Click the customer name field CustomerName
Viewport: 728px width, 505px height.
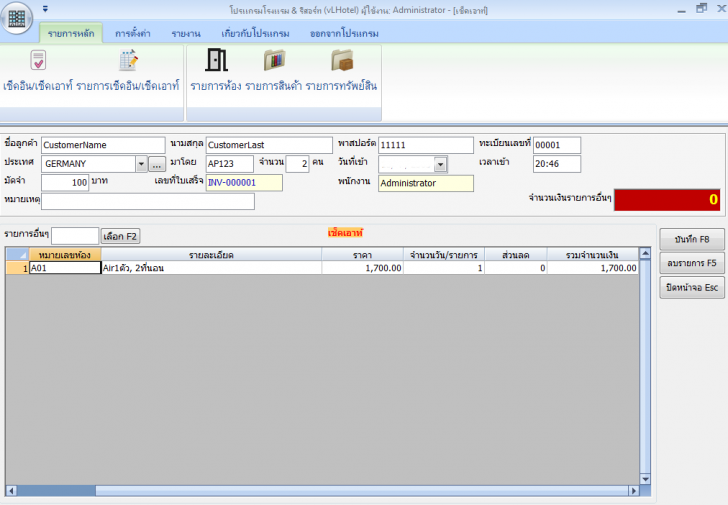pyautogui.click(x=103, y=145)
